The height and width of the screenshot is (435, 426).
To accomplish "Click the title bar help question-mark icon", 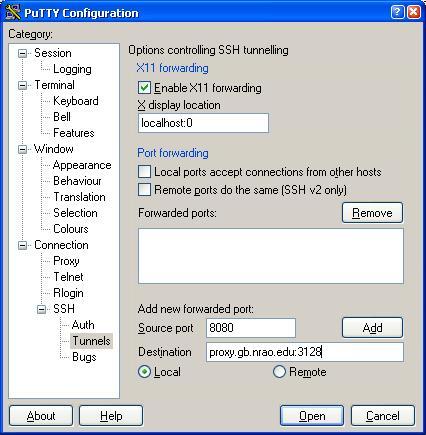I will [397, 12].
